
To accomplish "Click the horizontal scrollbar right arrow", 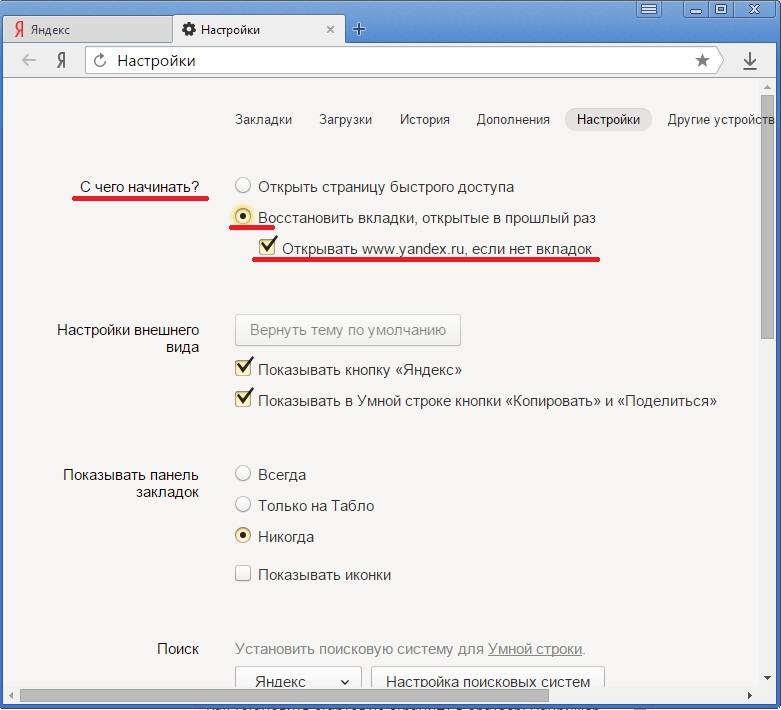I will (750, 695).
